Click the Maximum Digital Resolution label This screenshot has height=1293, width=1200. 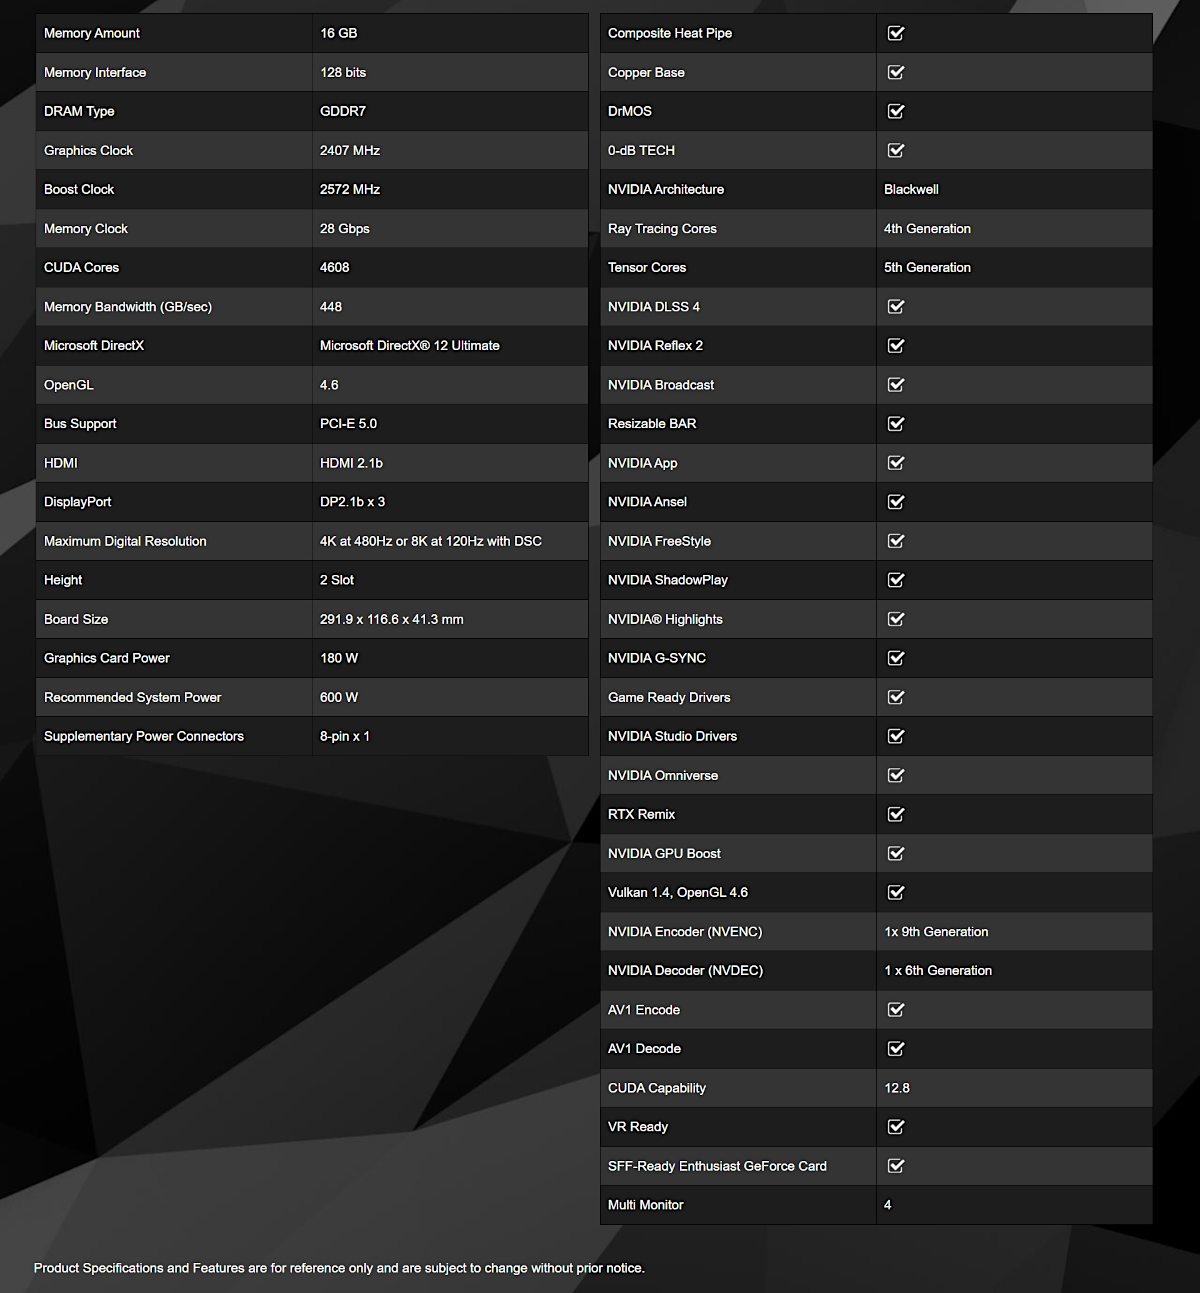point(125,541)
